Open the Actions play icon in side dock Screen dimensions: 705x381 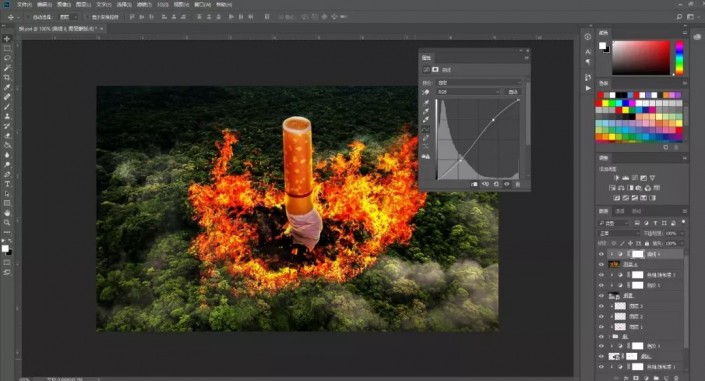click(x=588, y=88)
